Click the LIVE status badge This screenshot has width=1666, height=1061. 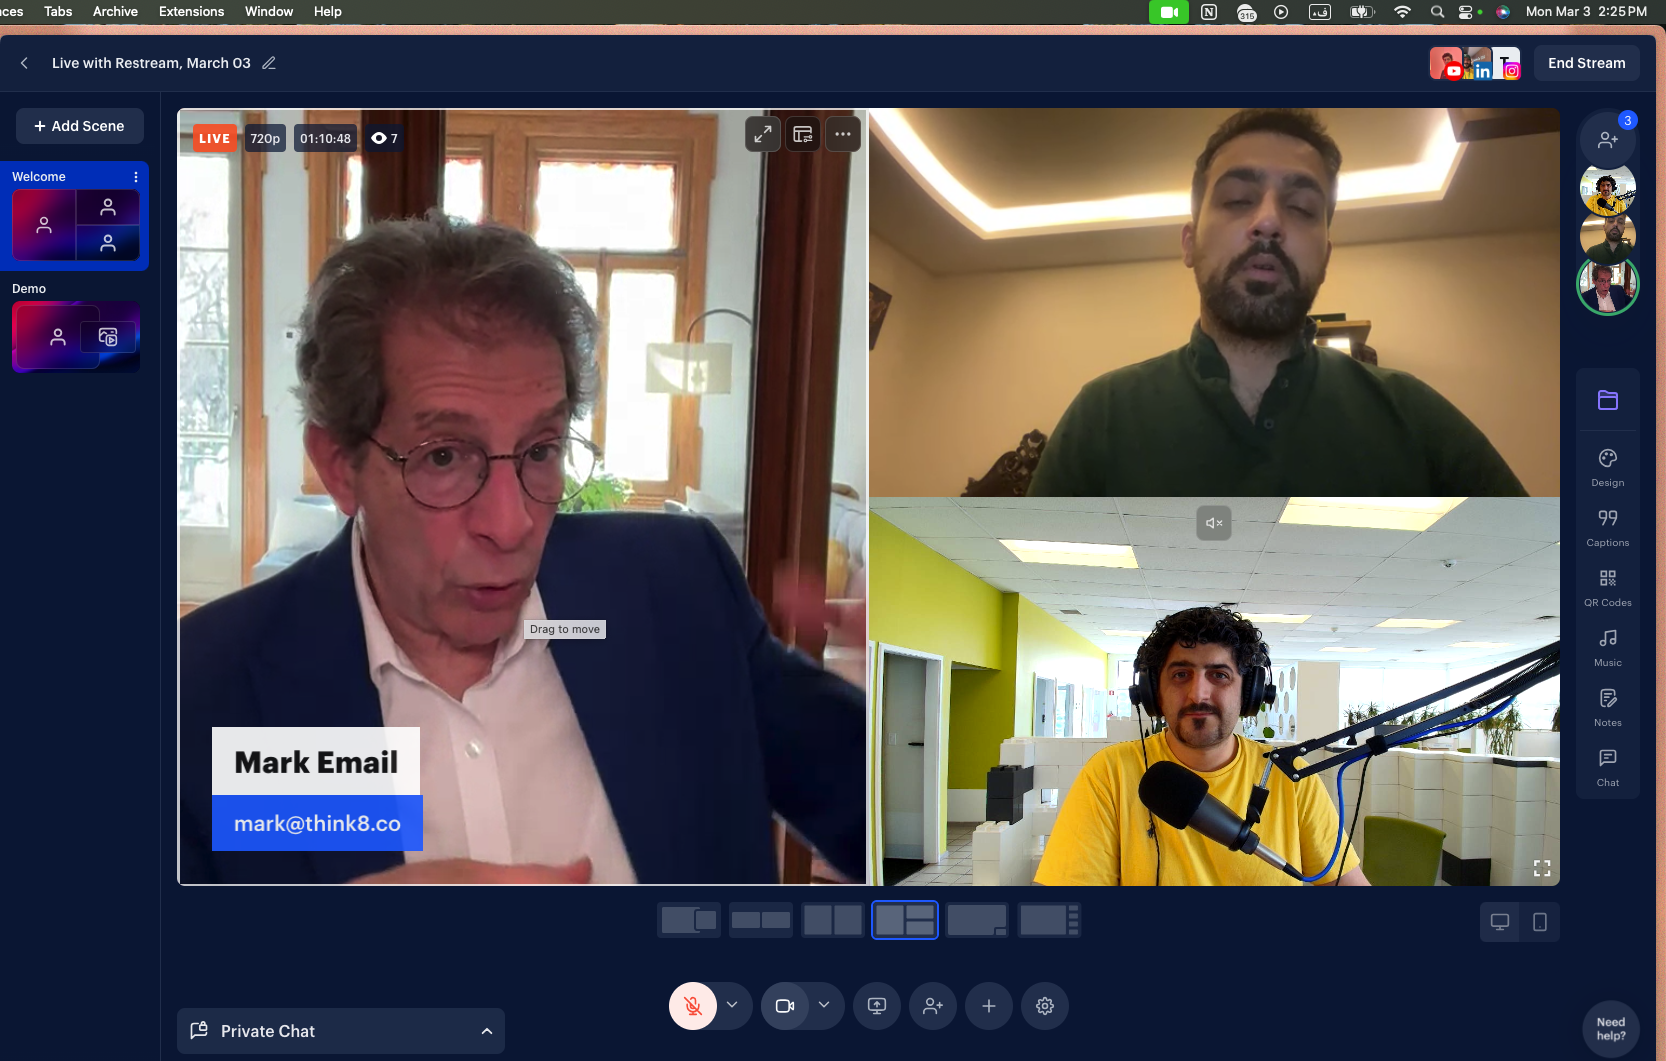click(x=214, y=138)
